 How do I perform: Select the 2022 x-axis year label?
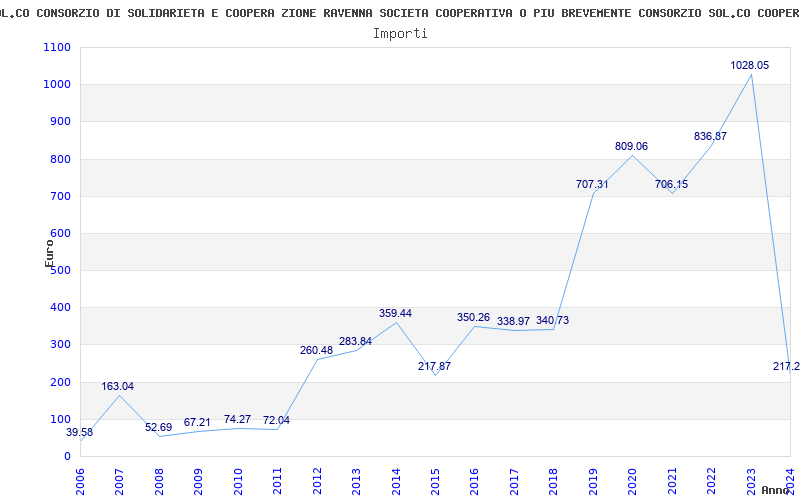(711, 481)
